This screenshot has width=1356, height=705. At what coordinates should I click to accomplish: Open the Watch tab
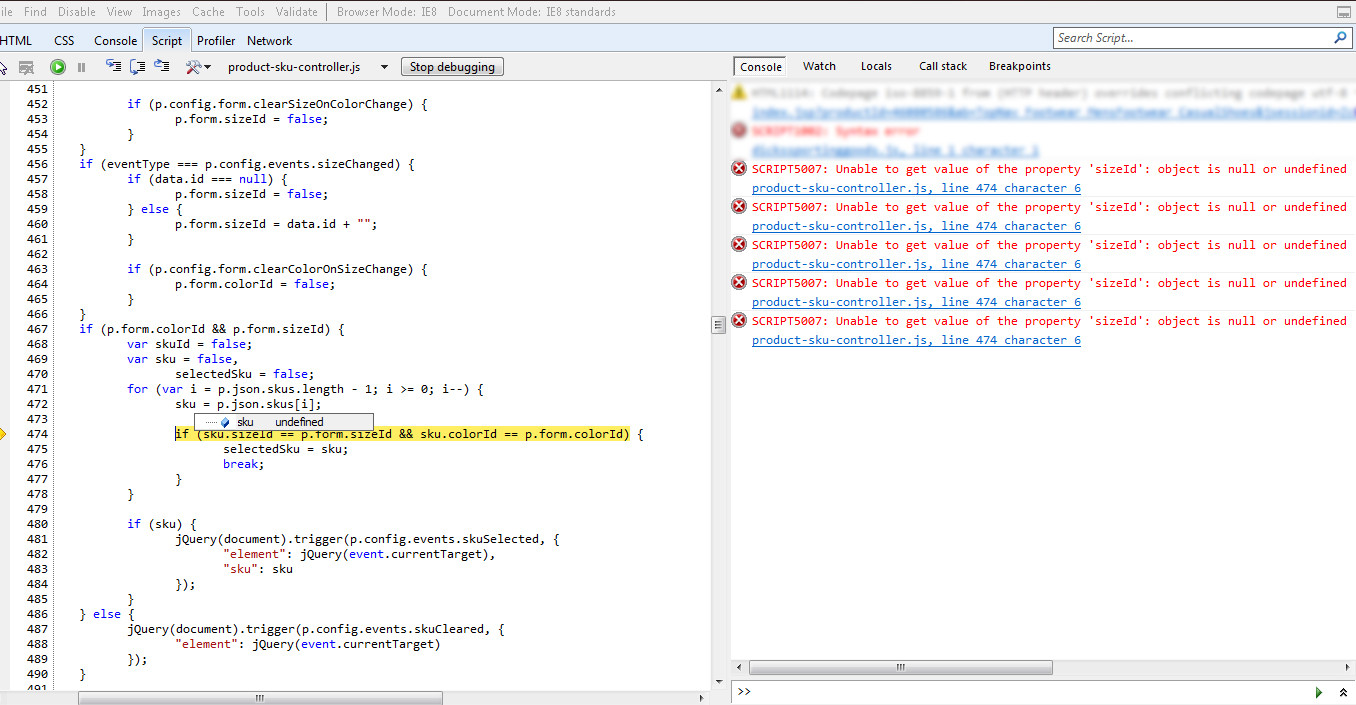pyautogui.click(x=819, y=66)
